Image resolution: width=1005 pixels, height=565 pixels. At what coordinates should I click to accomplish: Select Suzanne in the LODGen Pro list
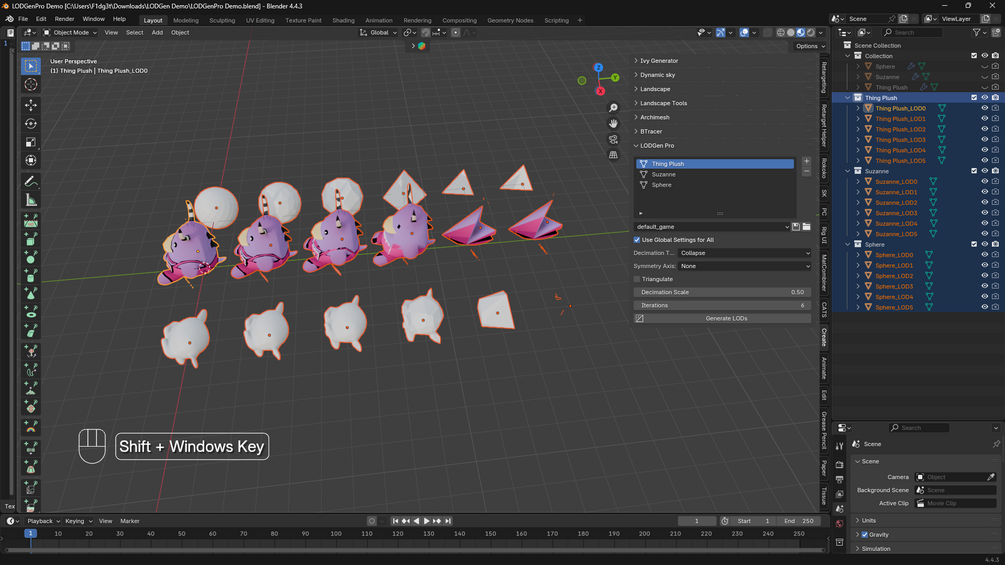coord(715,174)
